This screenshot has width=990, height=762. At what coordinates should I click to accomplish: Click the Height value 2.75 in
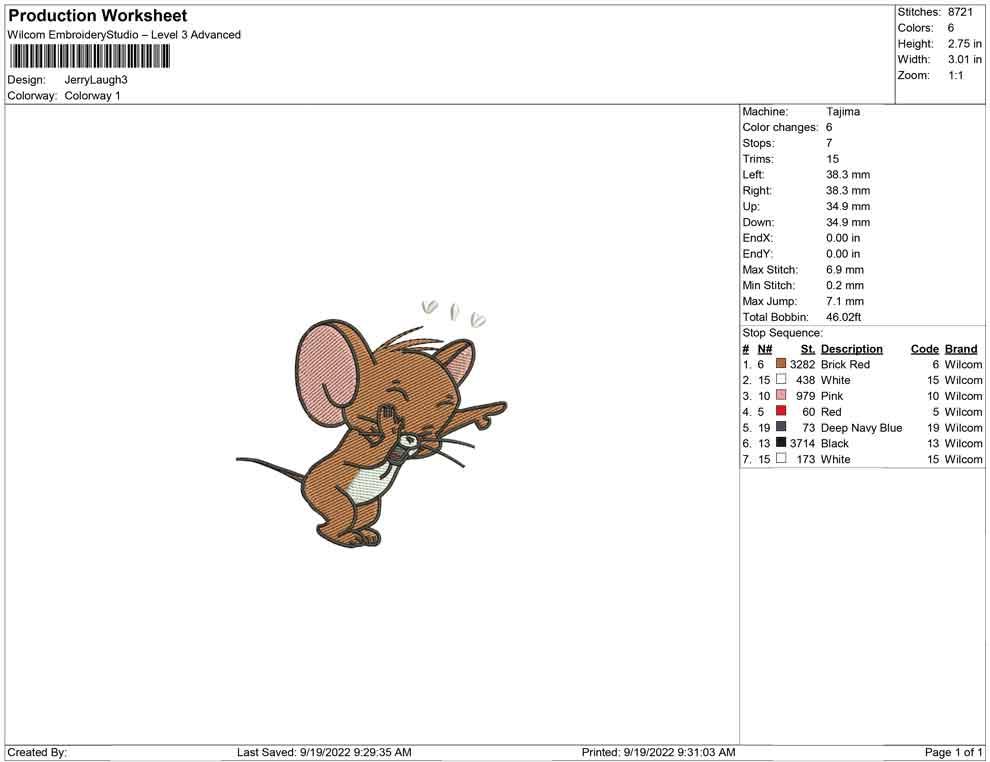964,44
